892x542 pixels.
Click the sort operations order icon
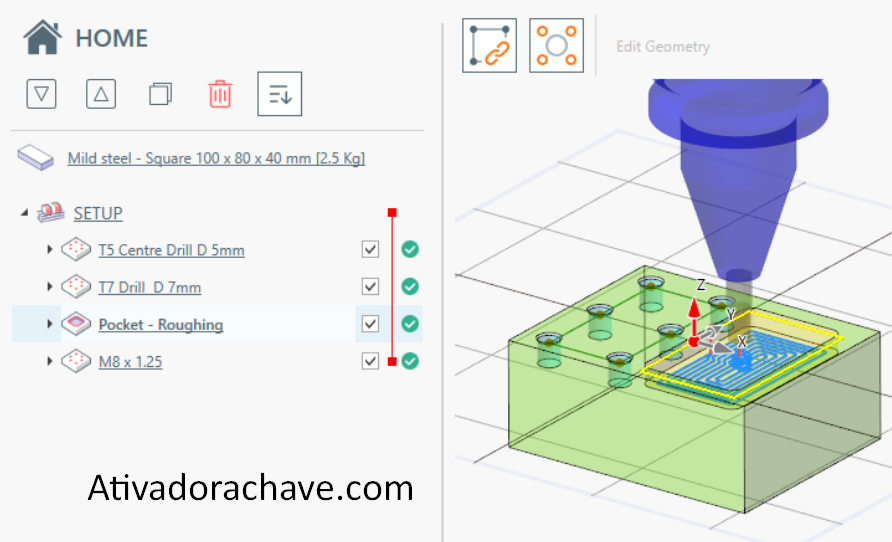point(279,94)
